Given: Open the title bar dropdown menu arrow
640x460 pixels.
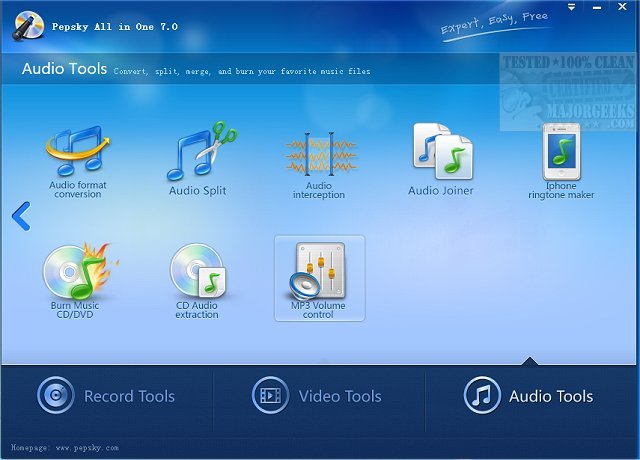Looking at the screenshot, I should coord(571,7).
